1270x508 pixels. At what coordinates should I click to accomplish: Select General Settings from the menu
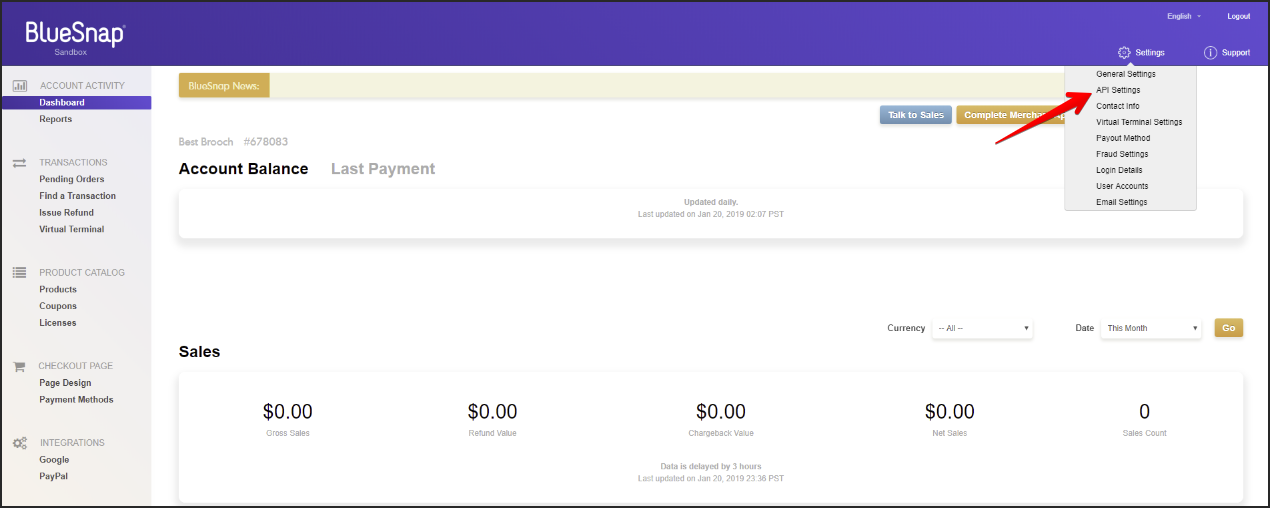1125,74
